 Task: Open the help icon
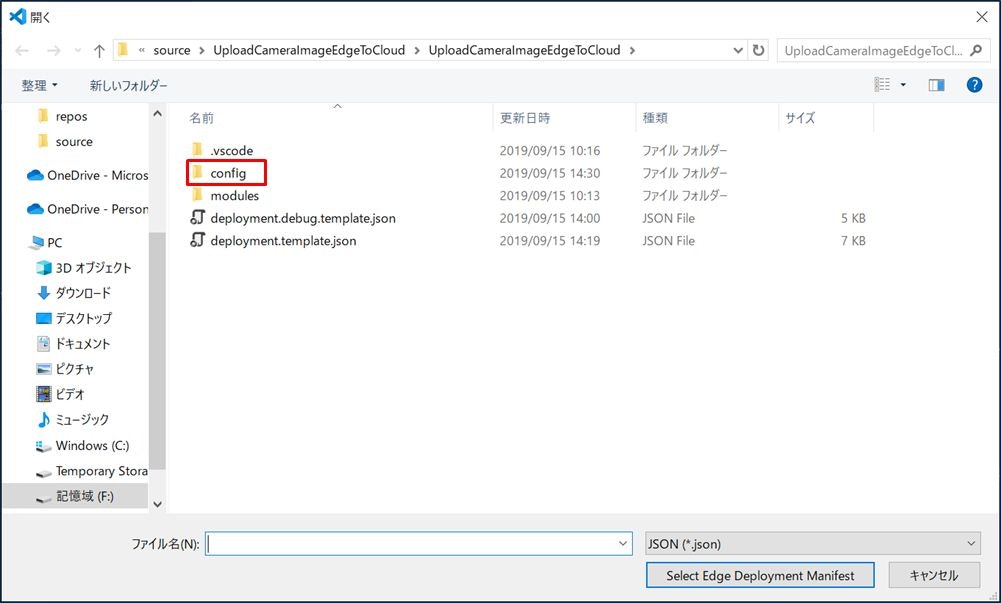pyautogui.click(x=974, y=84)
